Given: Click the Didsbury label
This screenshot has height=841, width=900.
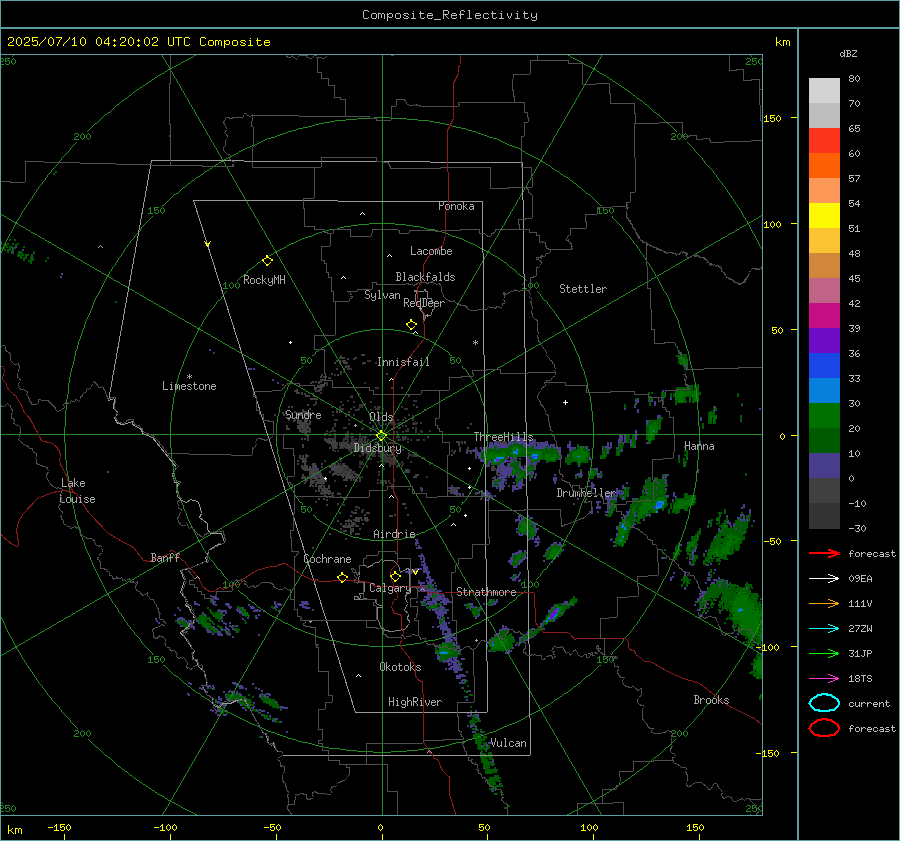Looking at the screenshot, I should pos(378,448).
